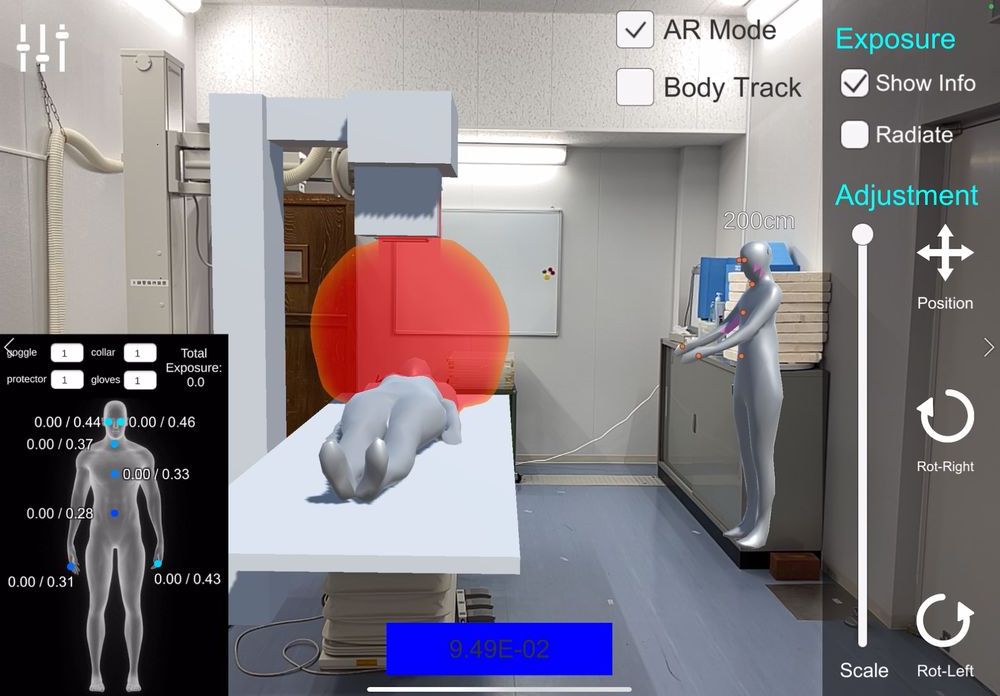Click the goggle value input field
The image size is (1000, 696).
coord(67,353)
